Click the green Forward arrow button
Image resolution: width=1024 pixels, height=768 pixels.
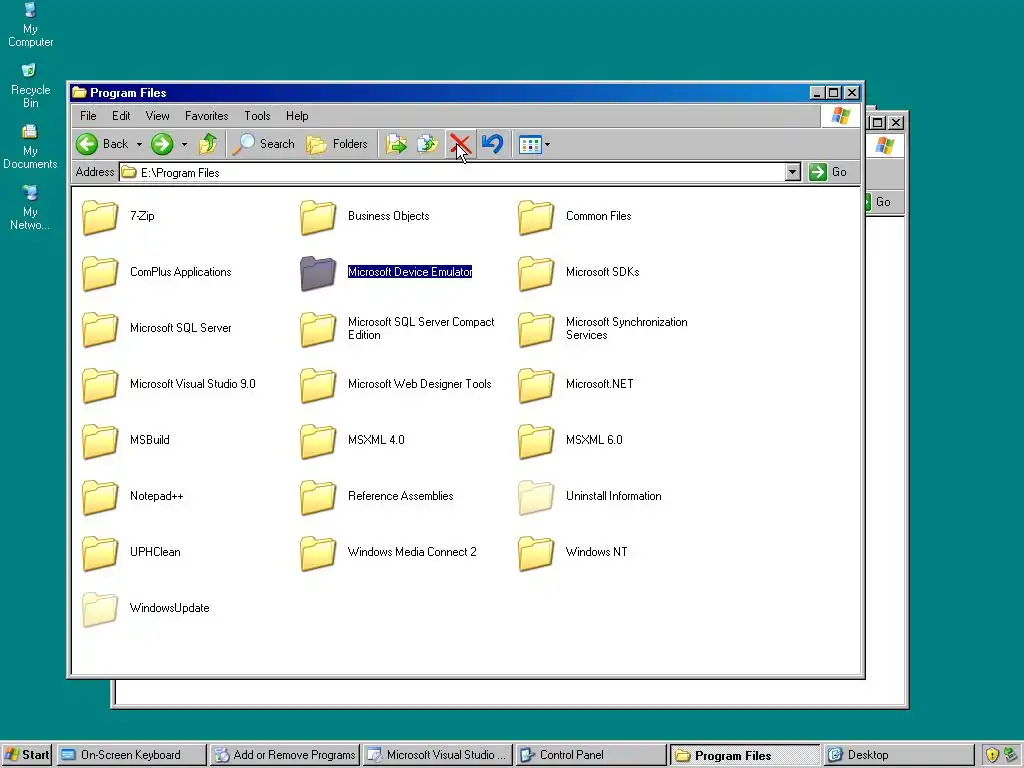(162, 144)
